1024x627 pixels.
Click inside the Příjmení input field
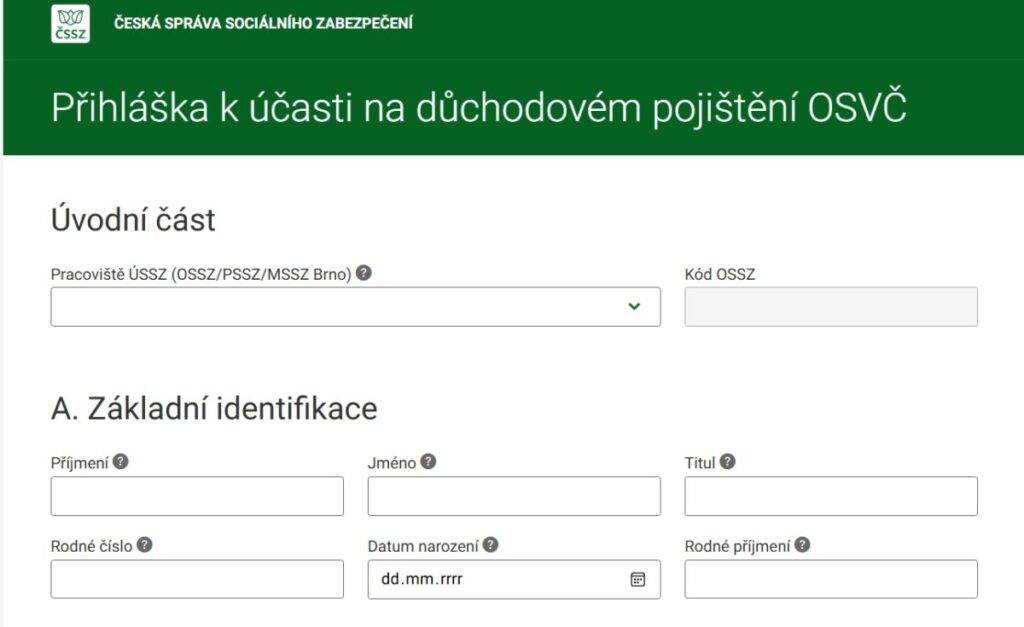pyautogui.click(x=196, y=496)
